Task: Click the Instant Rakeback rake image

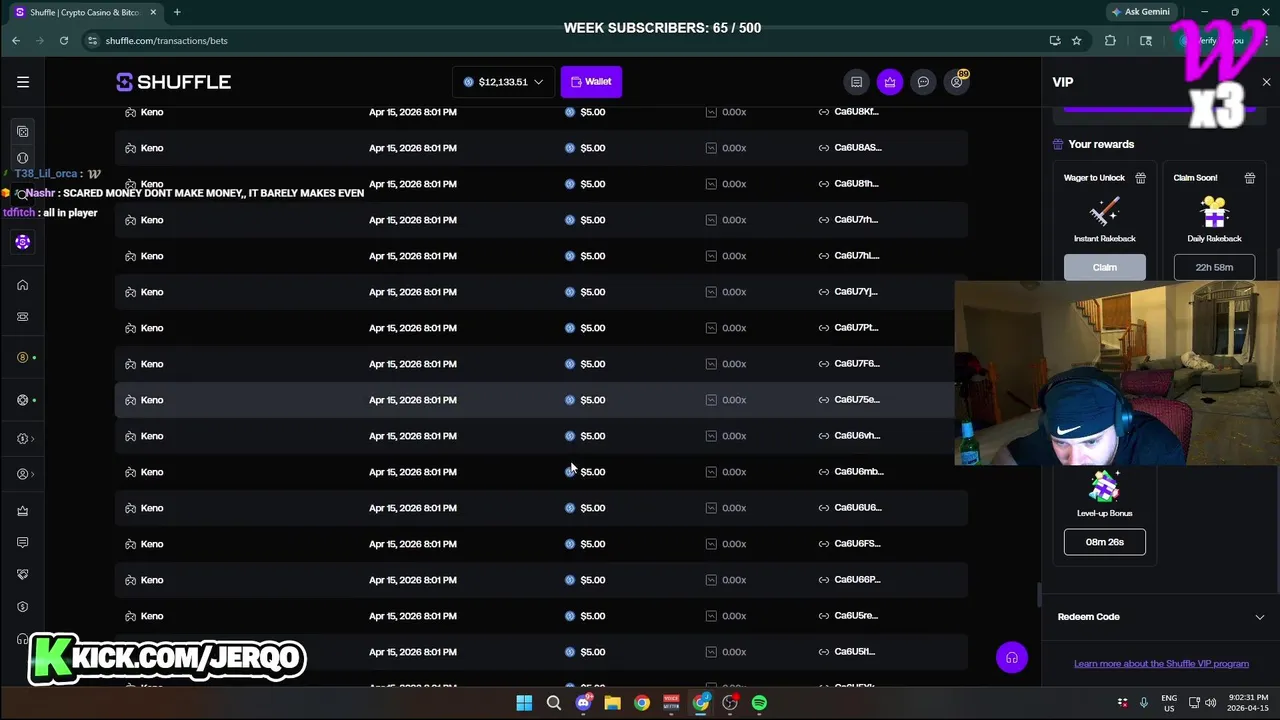Action: [1105, 212]
